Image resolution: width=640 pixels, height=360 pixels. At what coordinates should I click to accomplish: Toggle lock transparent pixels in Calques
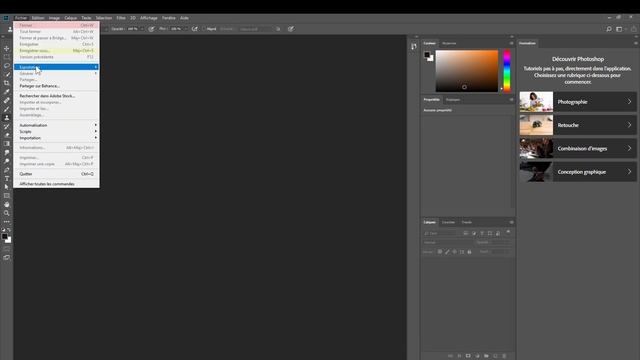pos(440,252)
